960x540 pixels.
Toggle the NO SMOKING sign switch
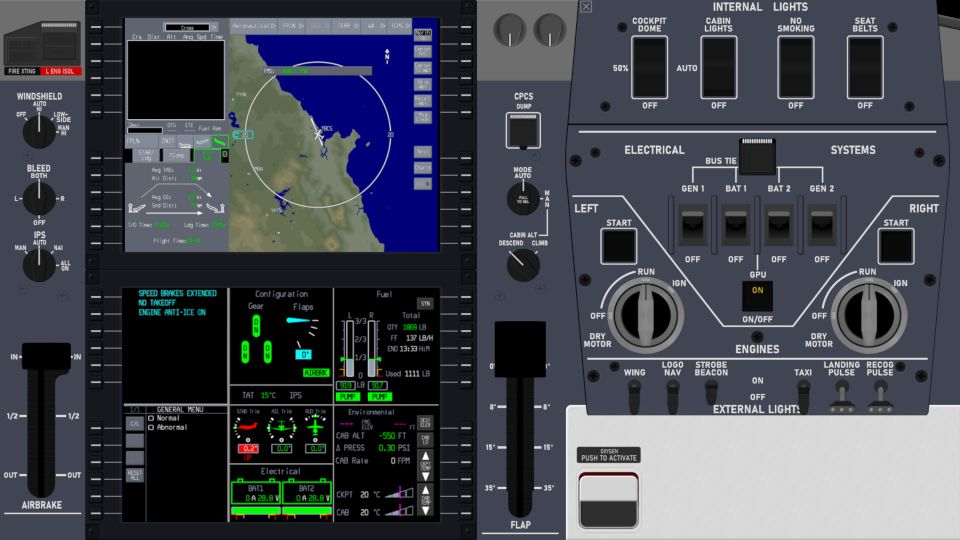pos(795,67)
